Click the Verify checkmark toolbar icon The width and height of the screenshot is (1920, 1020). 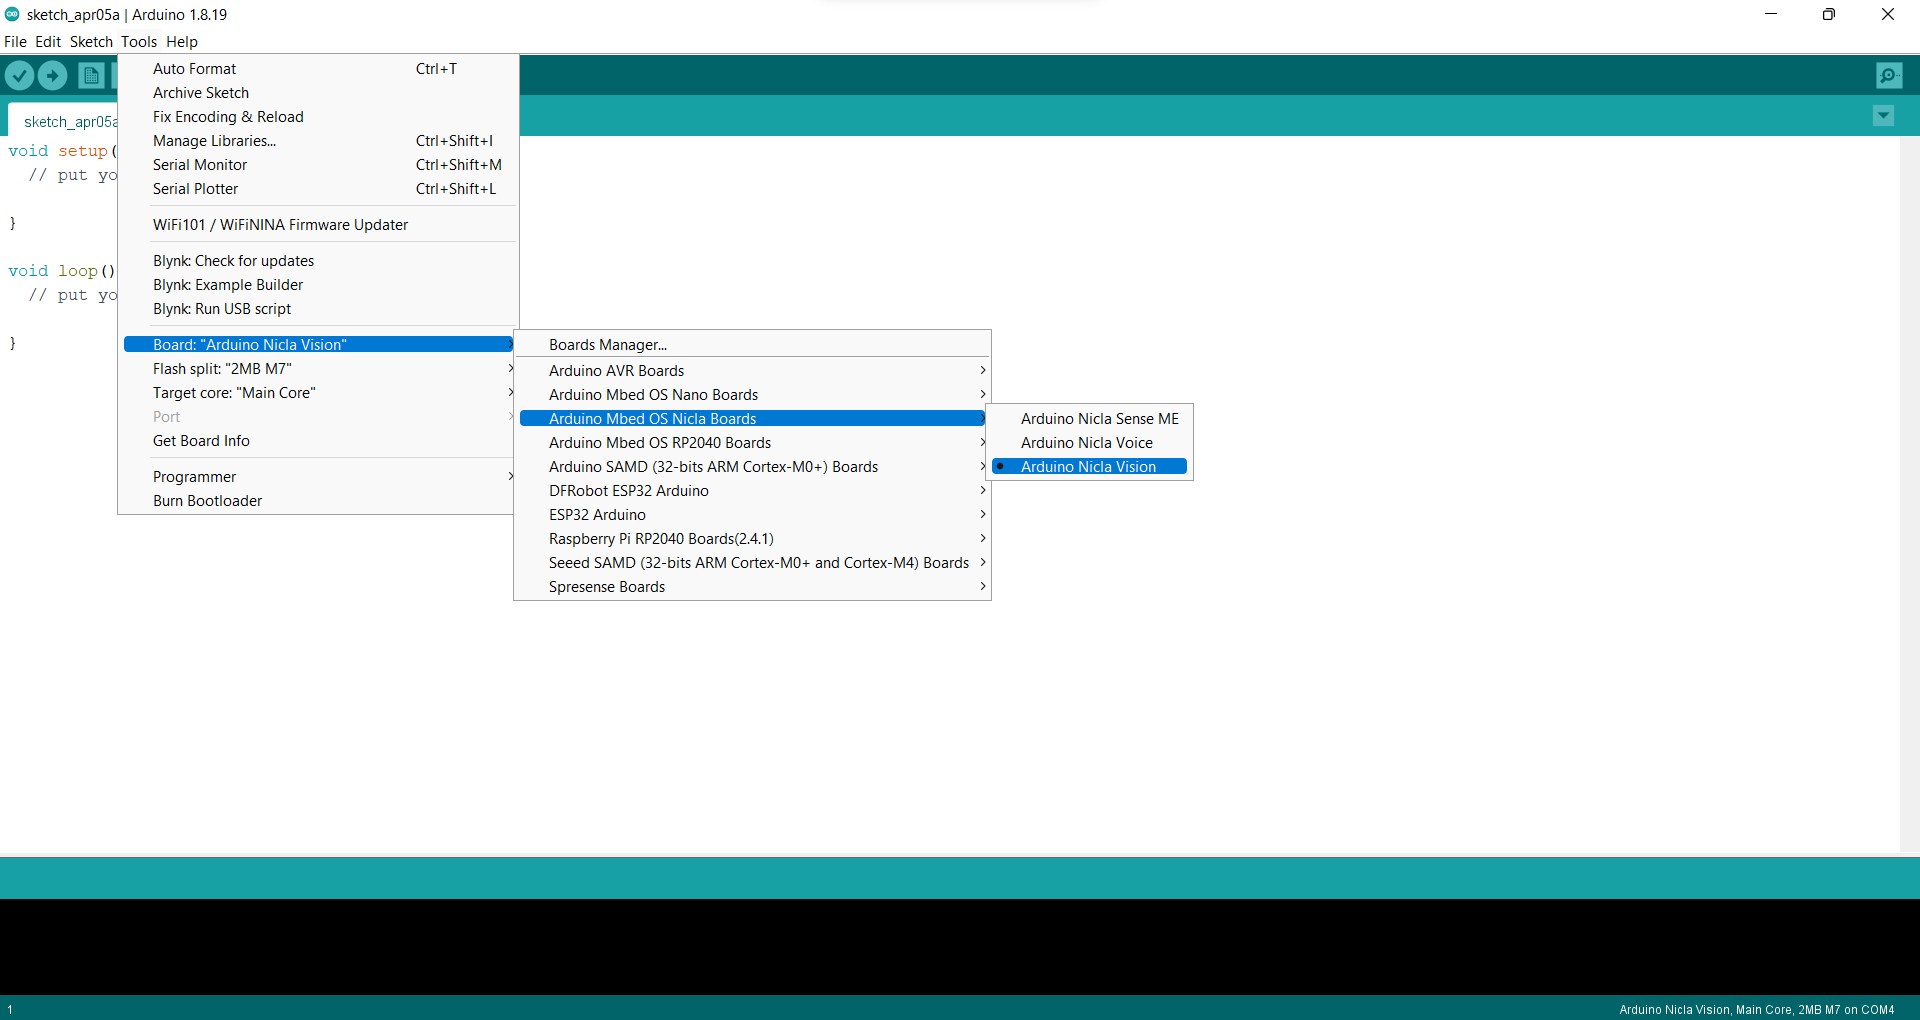pyautogui.click(x=19, y=75)
